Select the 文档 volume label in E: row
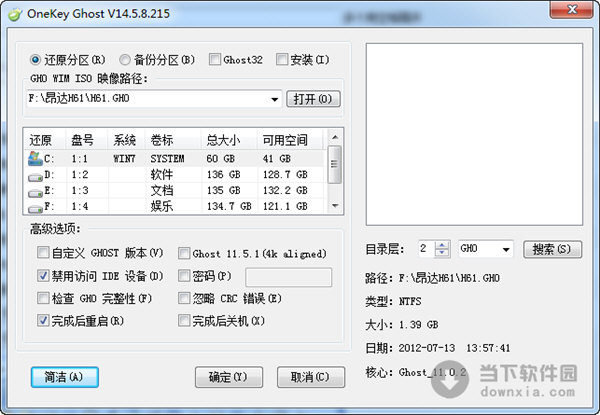600x415 pixels. coord(161,190)
